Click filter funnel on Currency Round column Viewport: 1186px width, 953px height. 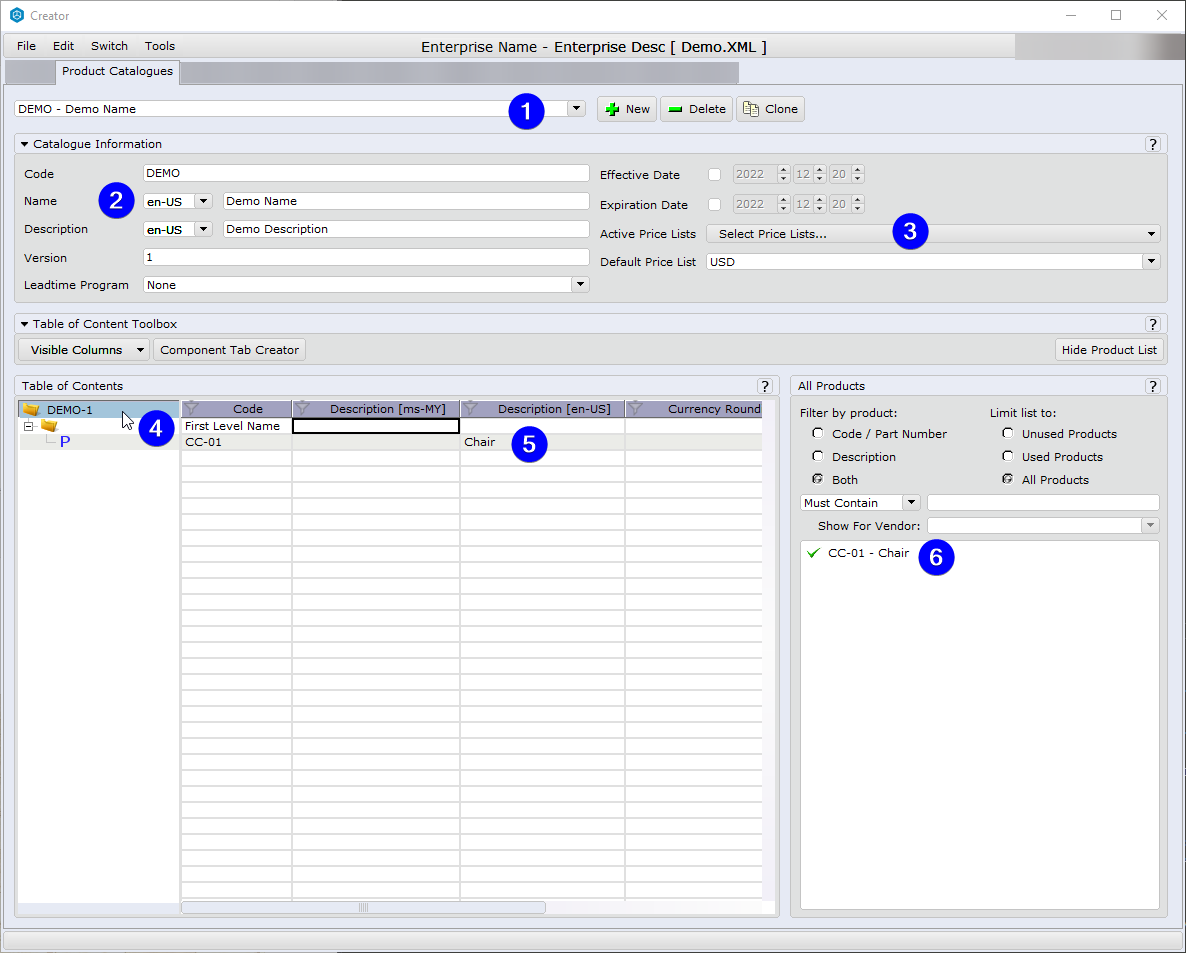[635, 408]
